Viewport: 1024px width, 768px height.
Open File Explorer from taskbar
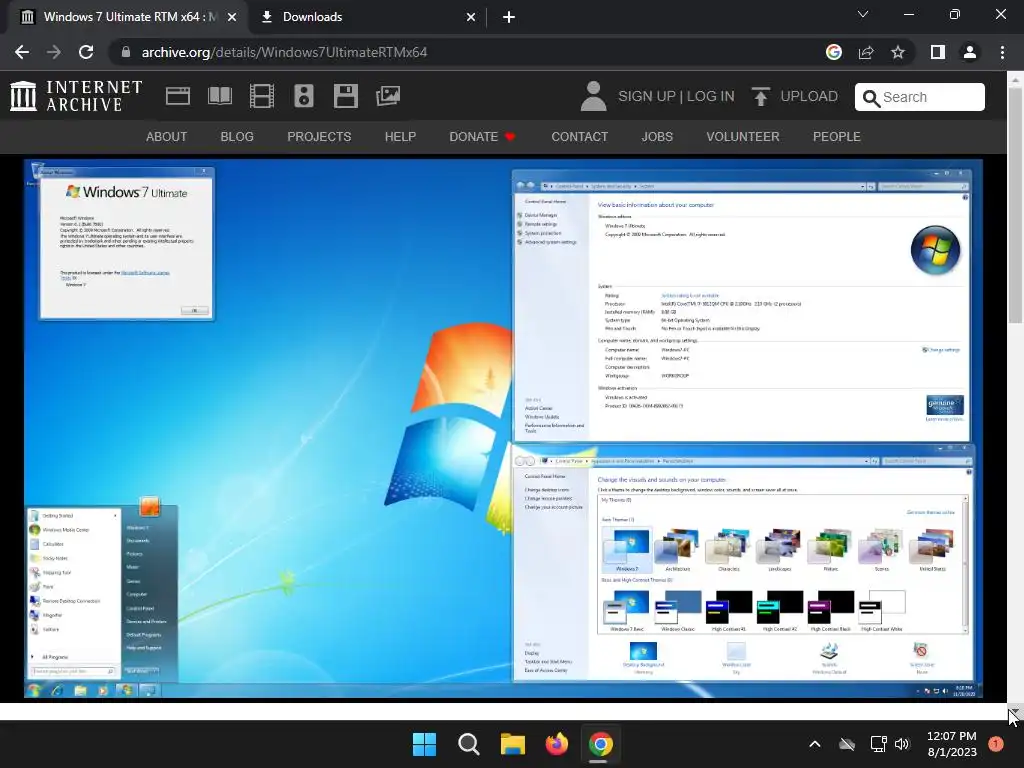tap(513, 744)
